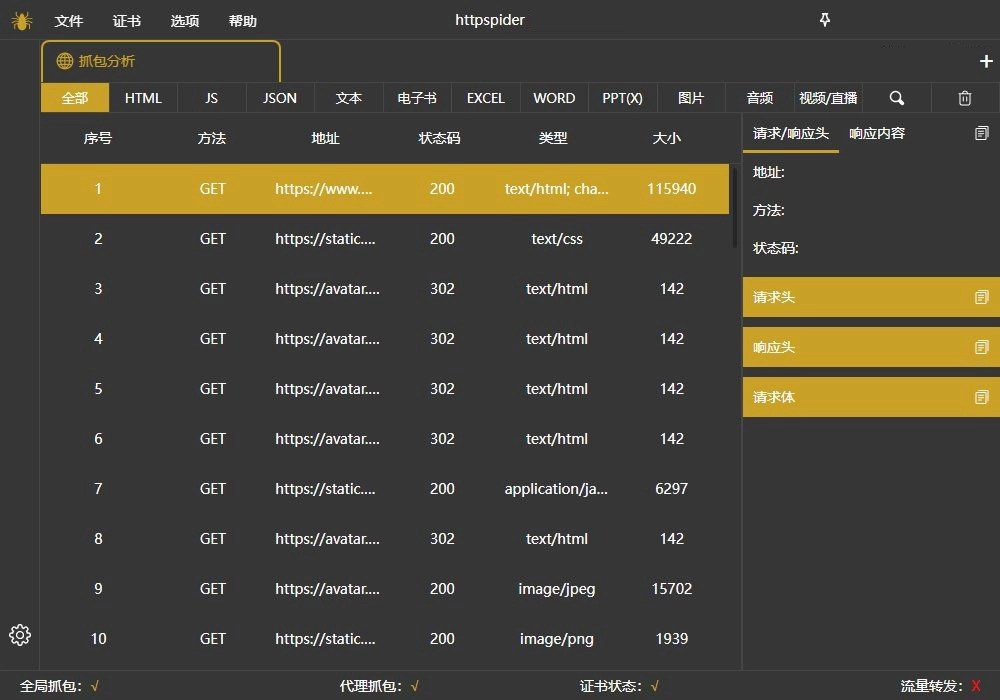Expand the 请求体 section
The height and width of the screenshot is (700, 1000).
click(871, 397)
